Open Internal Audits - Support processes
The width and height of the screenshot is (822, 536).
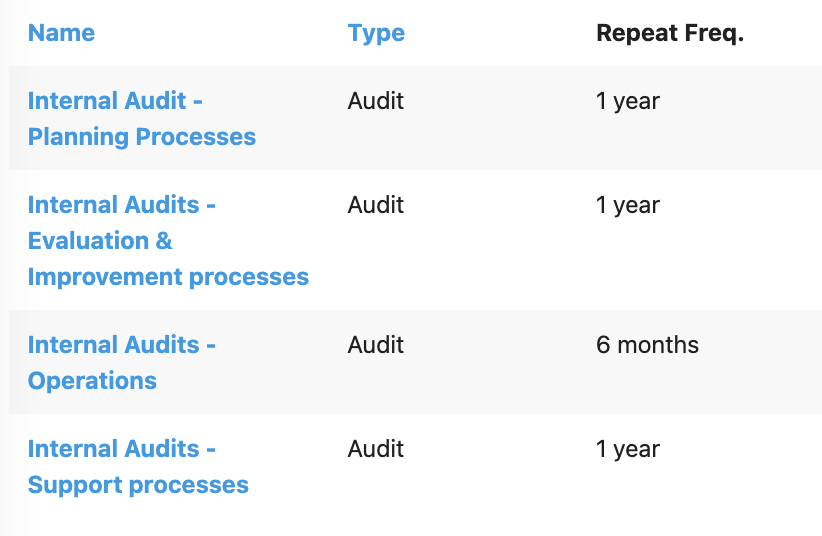click(x=138, y=467)
